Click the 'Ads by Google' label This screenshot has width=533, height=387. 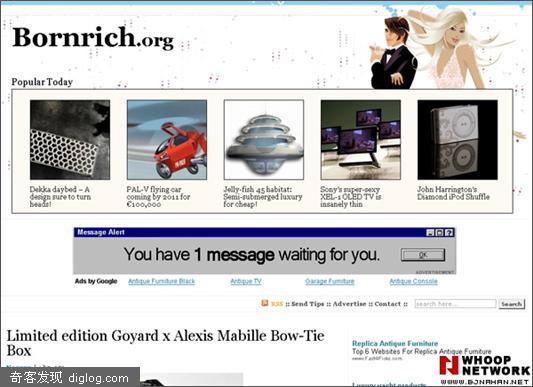96,281
